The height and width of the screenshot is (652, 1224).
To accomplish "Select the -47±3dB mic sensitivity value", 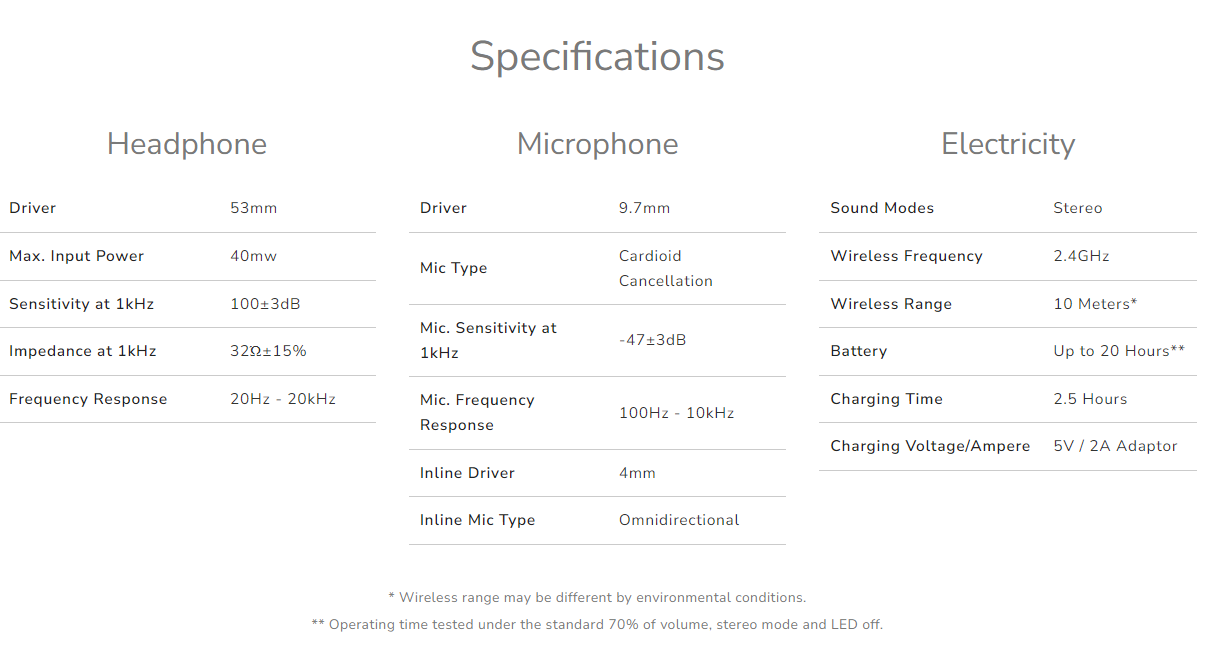I will tap(653, 340).
